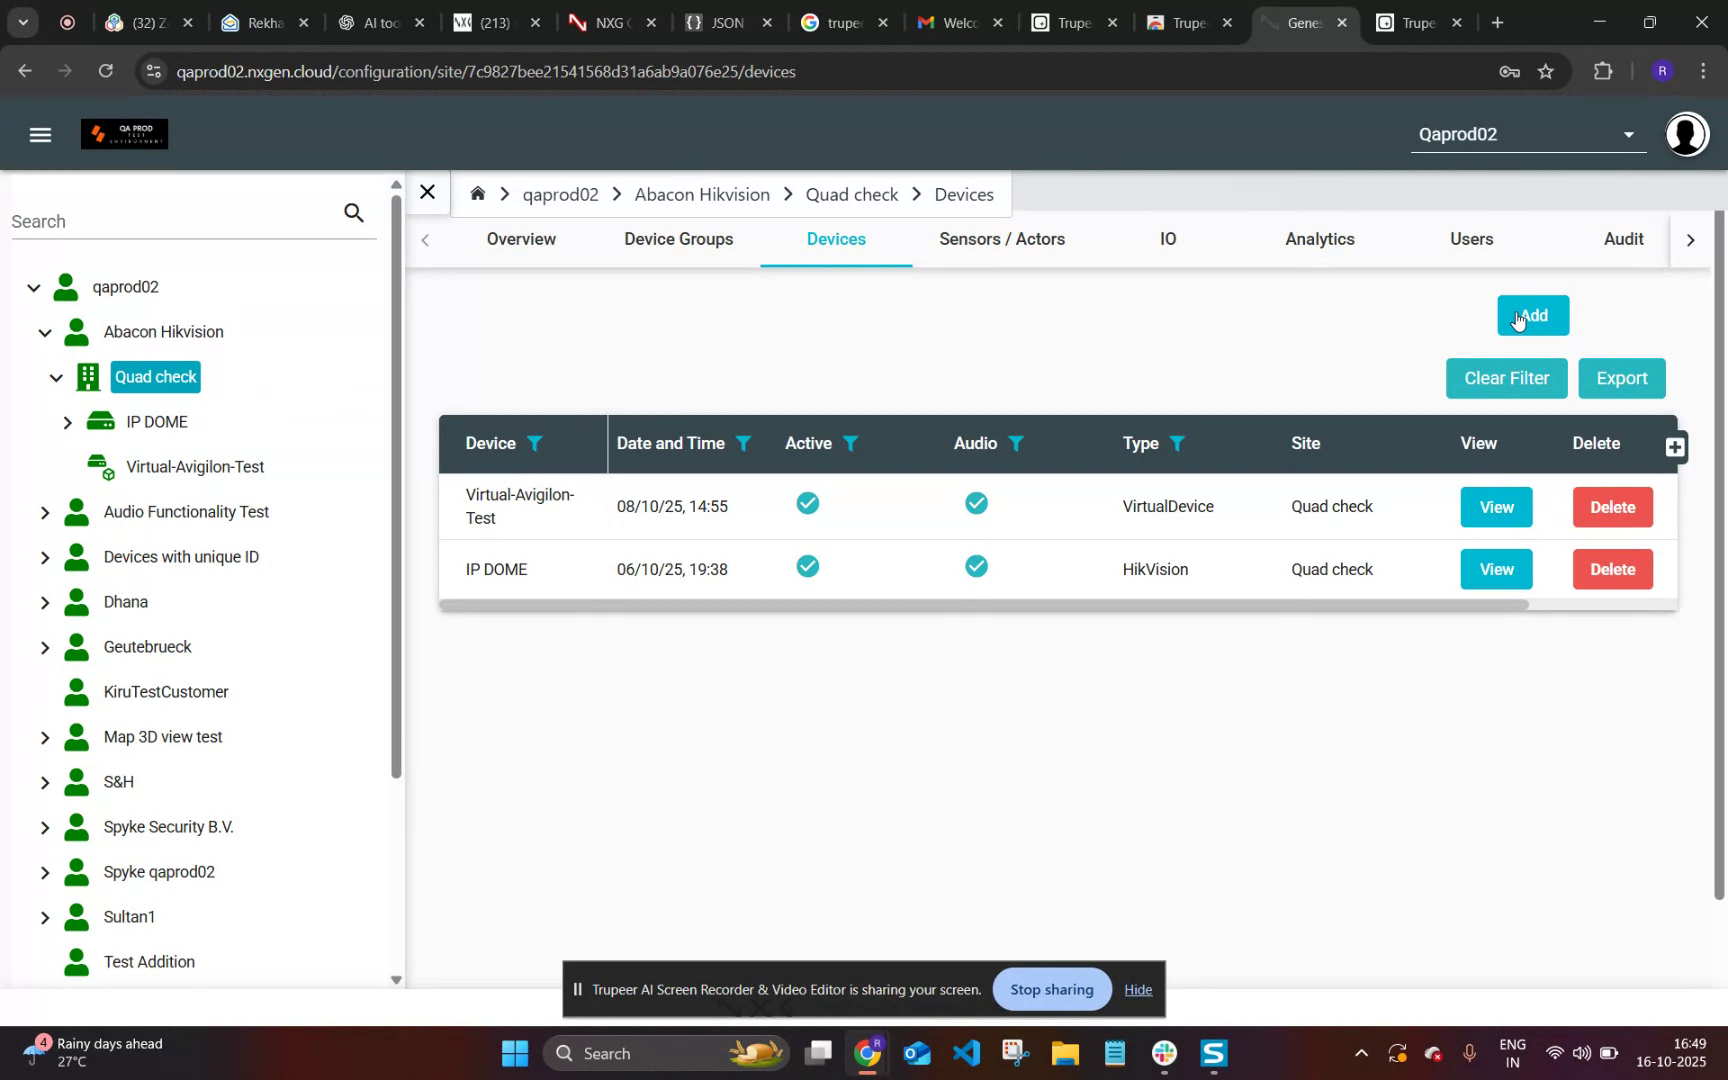This screenshot has height=1080, width=1728.
Task: Collapse the Abacon Hikvision node
Action: 45,331
